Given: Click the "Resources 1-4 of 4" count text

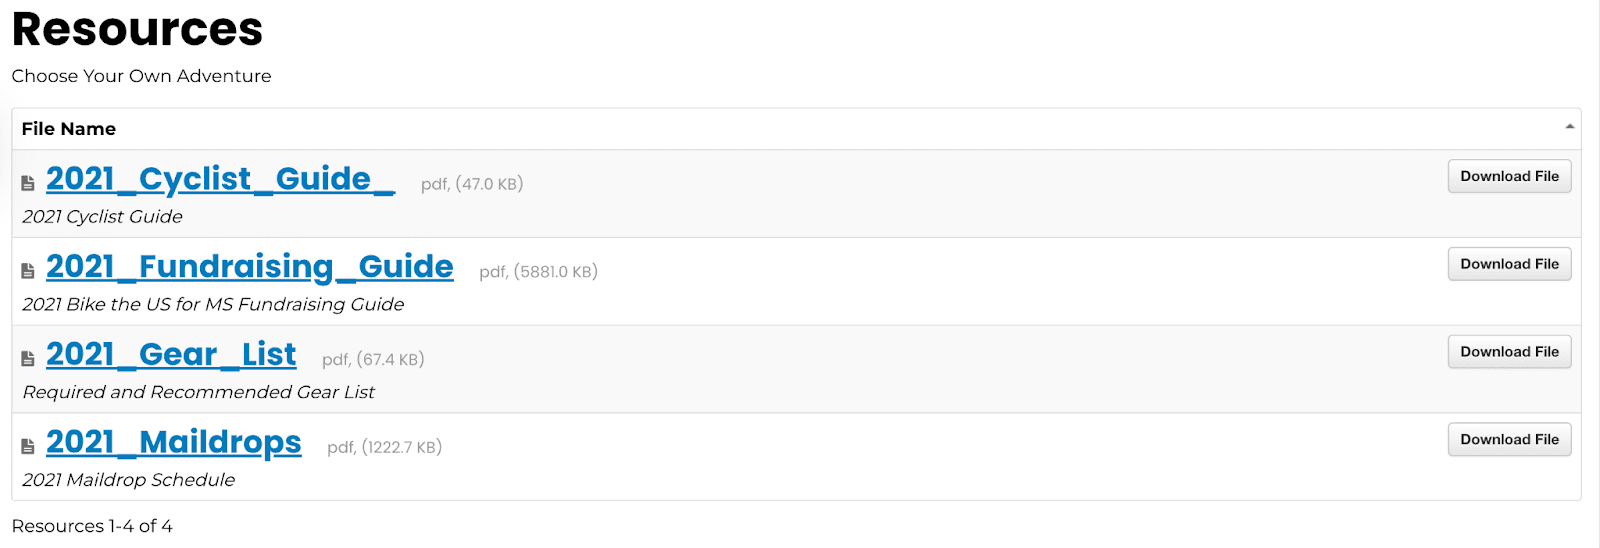Looking at the screenshot, I should (92, 526).
